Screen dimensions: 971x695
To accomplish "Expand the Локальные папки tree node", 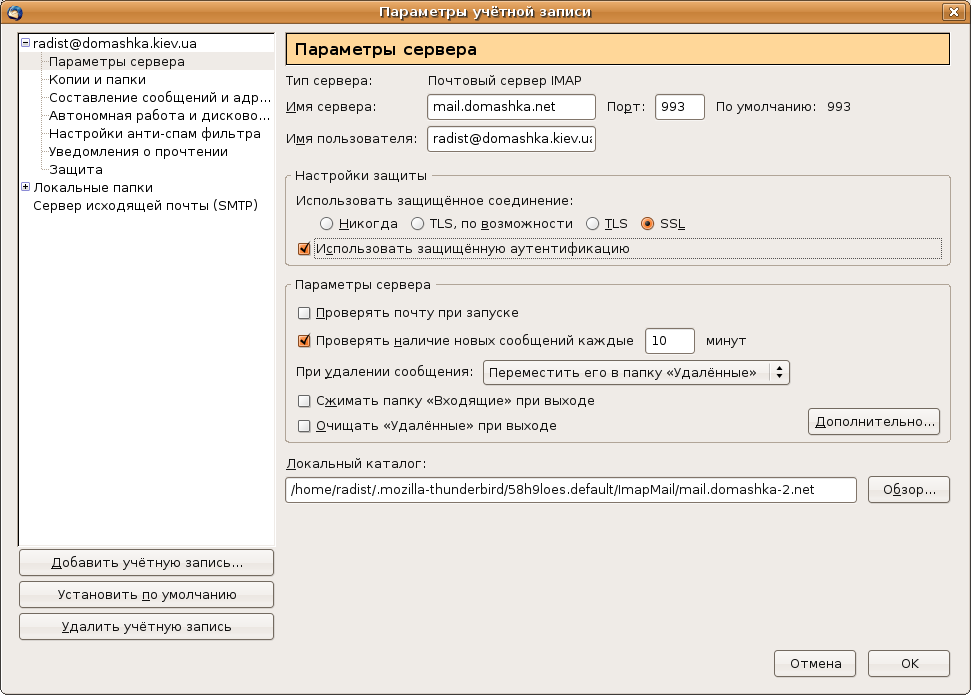I will coord(25,187).
